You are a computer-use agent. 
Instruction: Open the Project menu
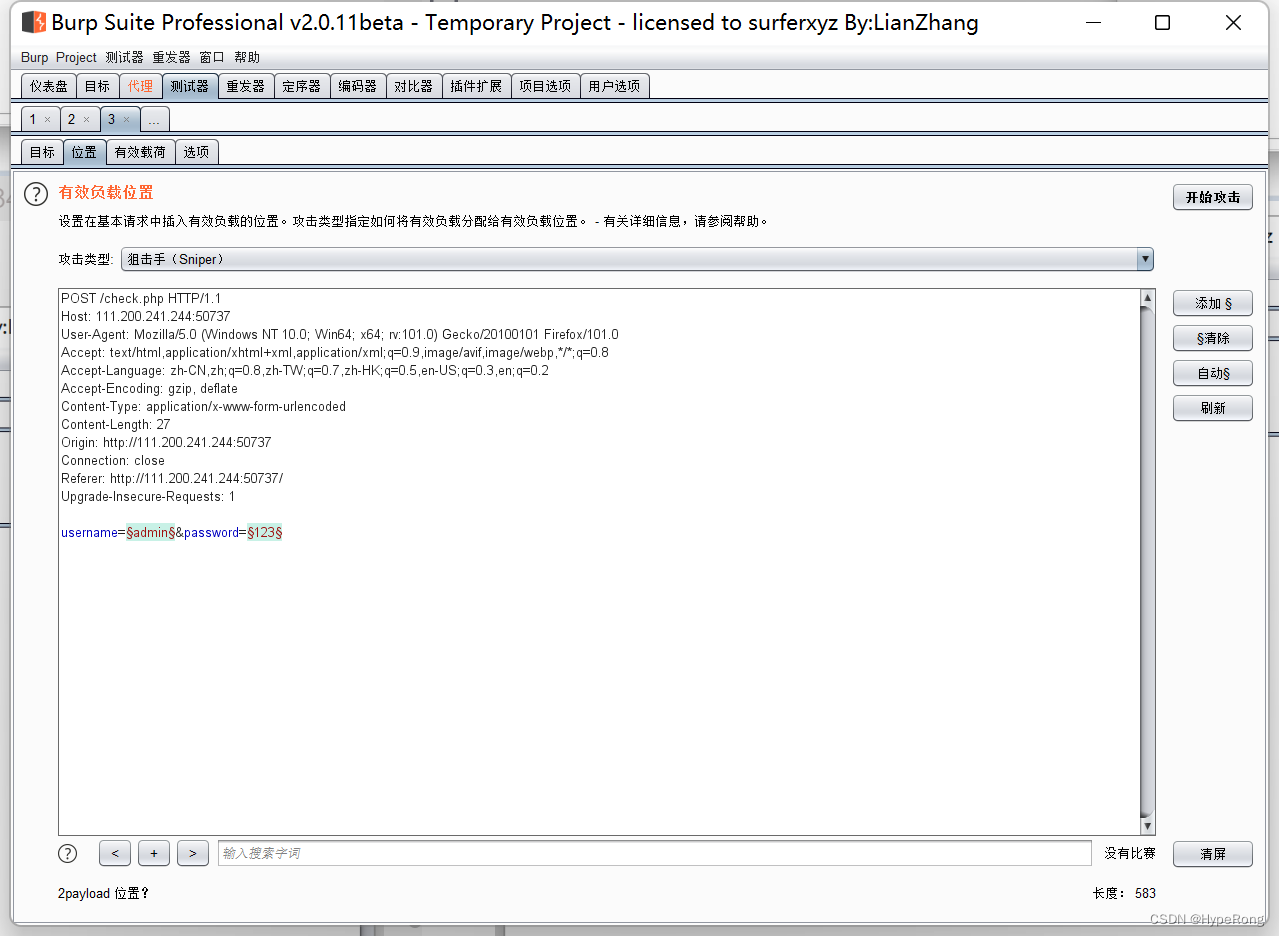click(x=76, y=58)
